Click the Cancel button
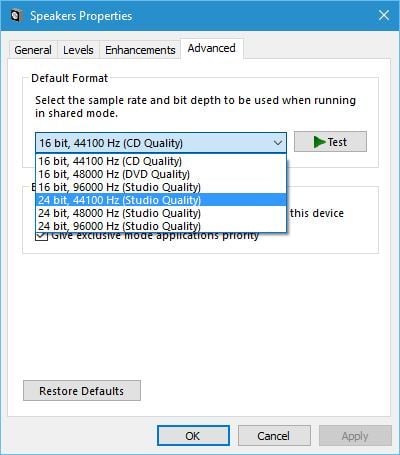The image size is (400, 455). 274,436
